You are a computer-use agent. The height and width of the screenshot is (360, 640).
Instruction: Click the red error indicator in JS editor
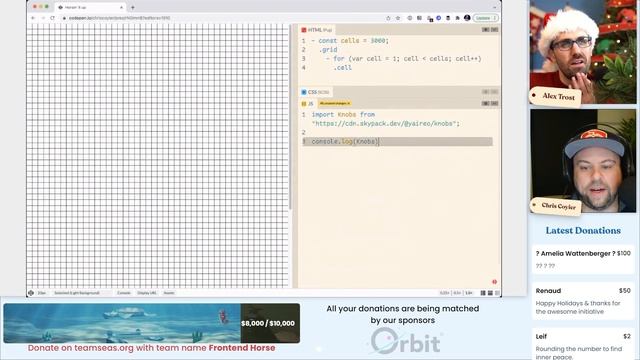(x=494, y=282)
